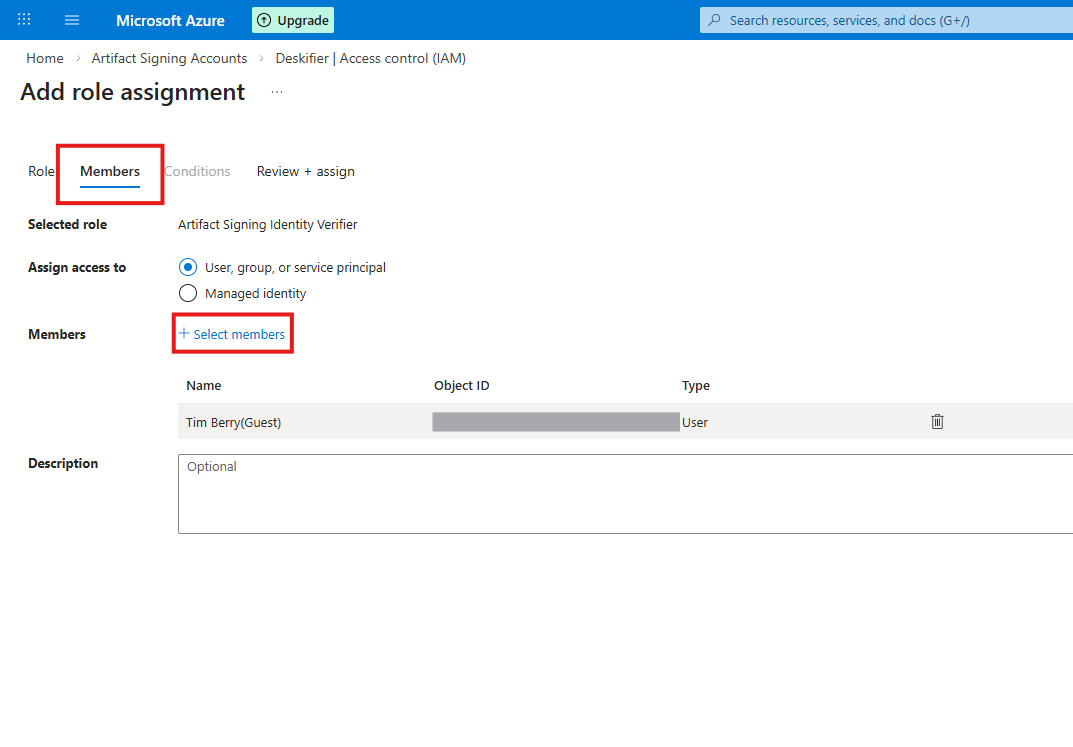
Task: Switch to the Conditions tab
Action: (197, 171)
